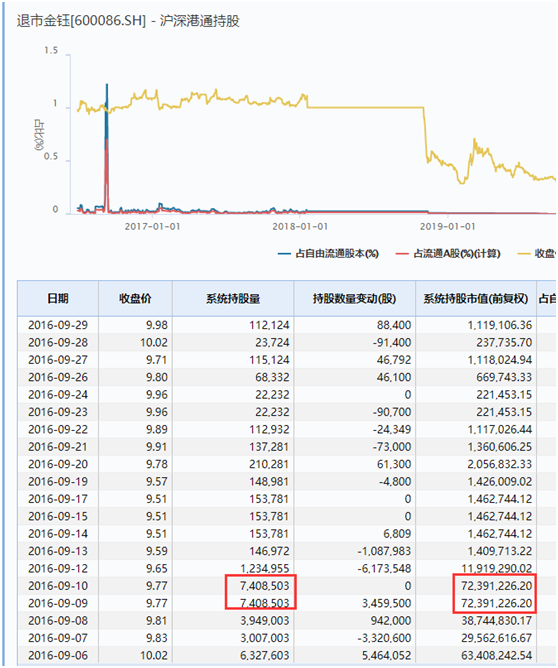The width and height of the screenshot is (558, 668).
Task: Click the blue spike peak on chart
Action: coord(107,85)
